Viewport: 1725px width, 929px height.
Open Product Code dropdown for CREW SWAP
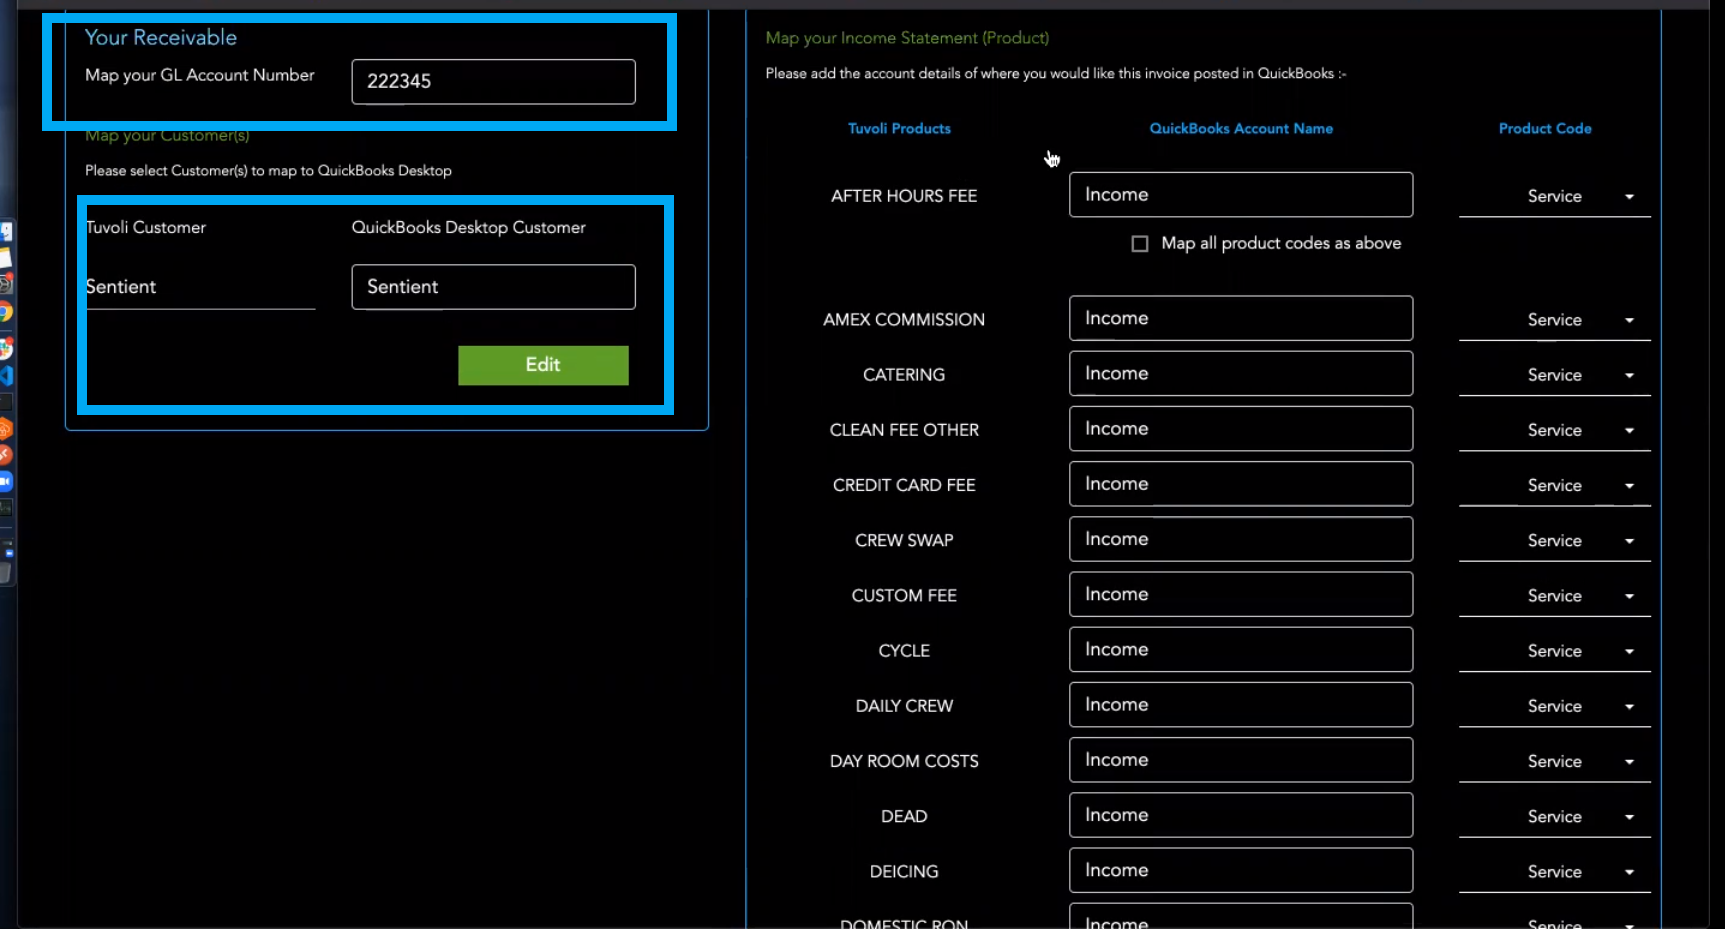pyautogui.click(x=1554, y=541)
